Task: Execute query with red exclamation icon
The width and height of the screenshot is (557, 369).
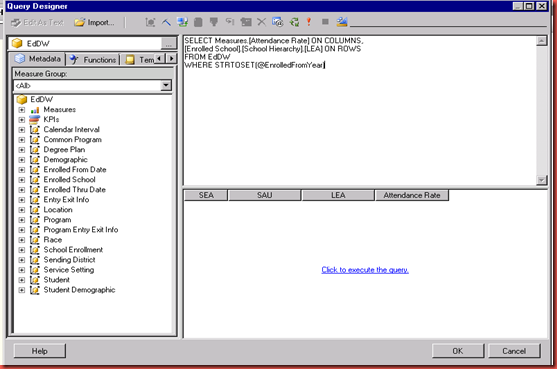Action: pyautogui.click(x=309, y=22)
